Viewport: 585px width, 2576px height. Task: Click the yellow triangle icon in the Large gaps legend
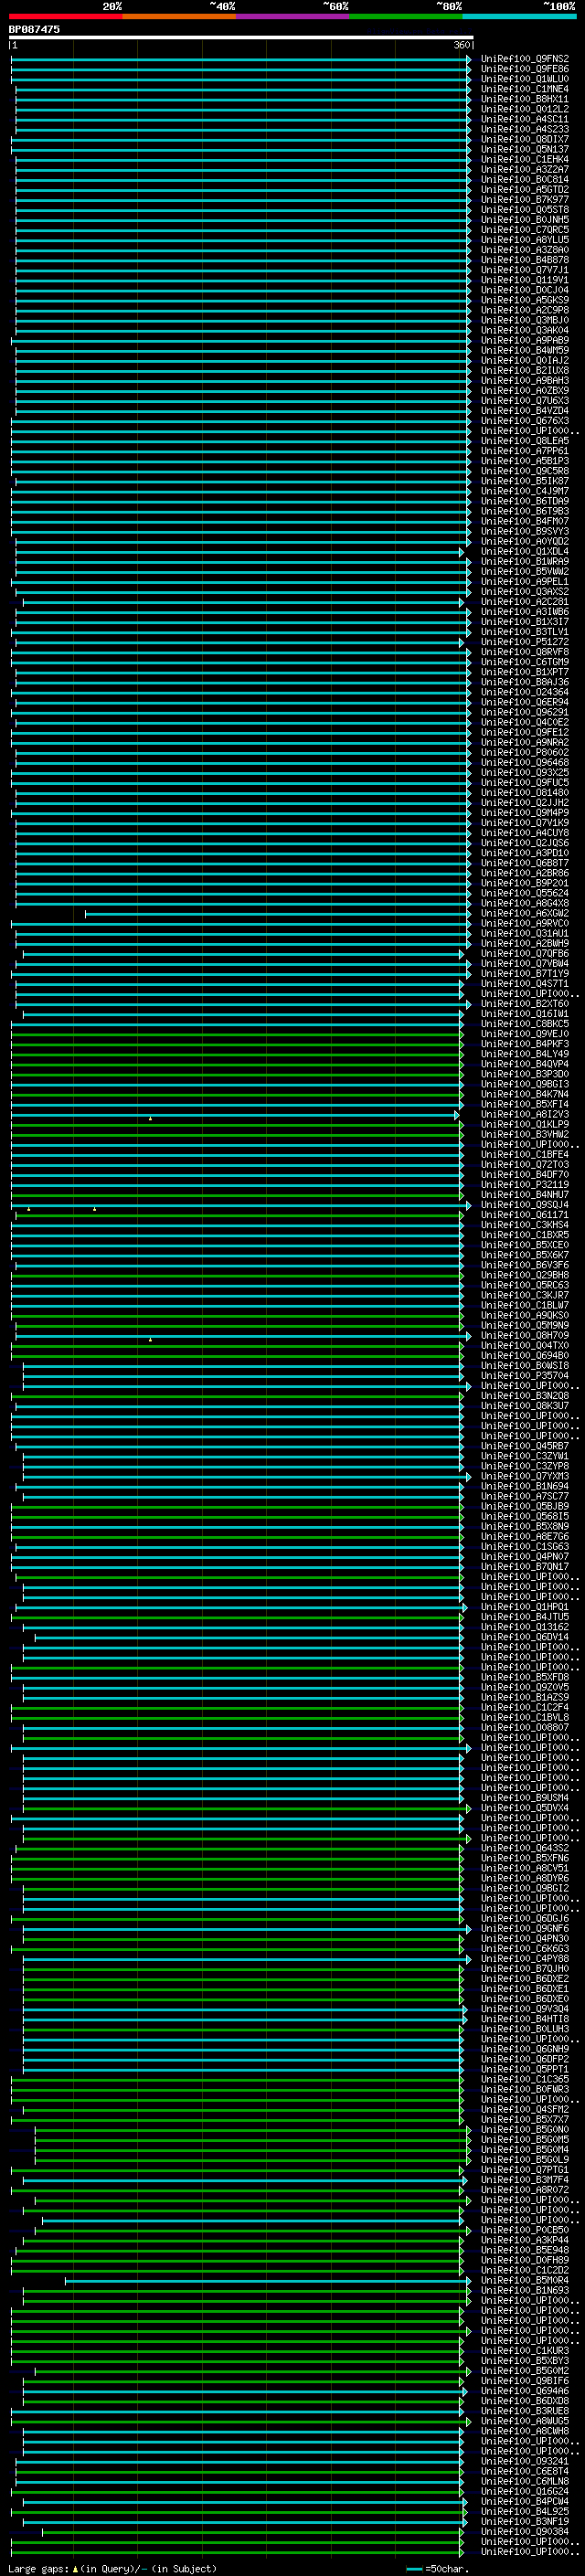(75, 2569)
